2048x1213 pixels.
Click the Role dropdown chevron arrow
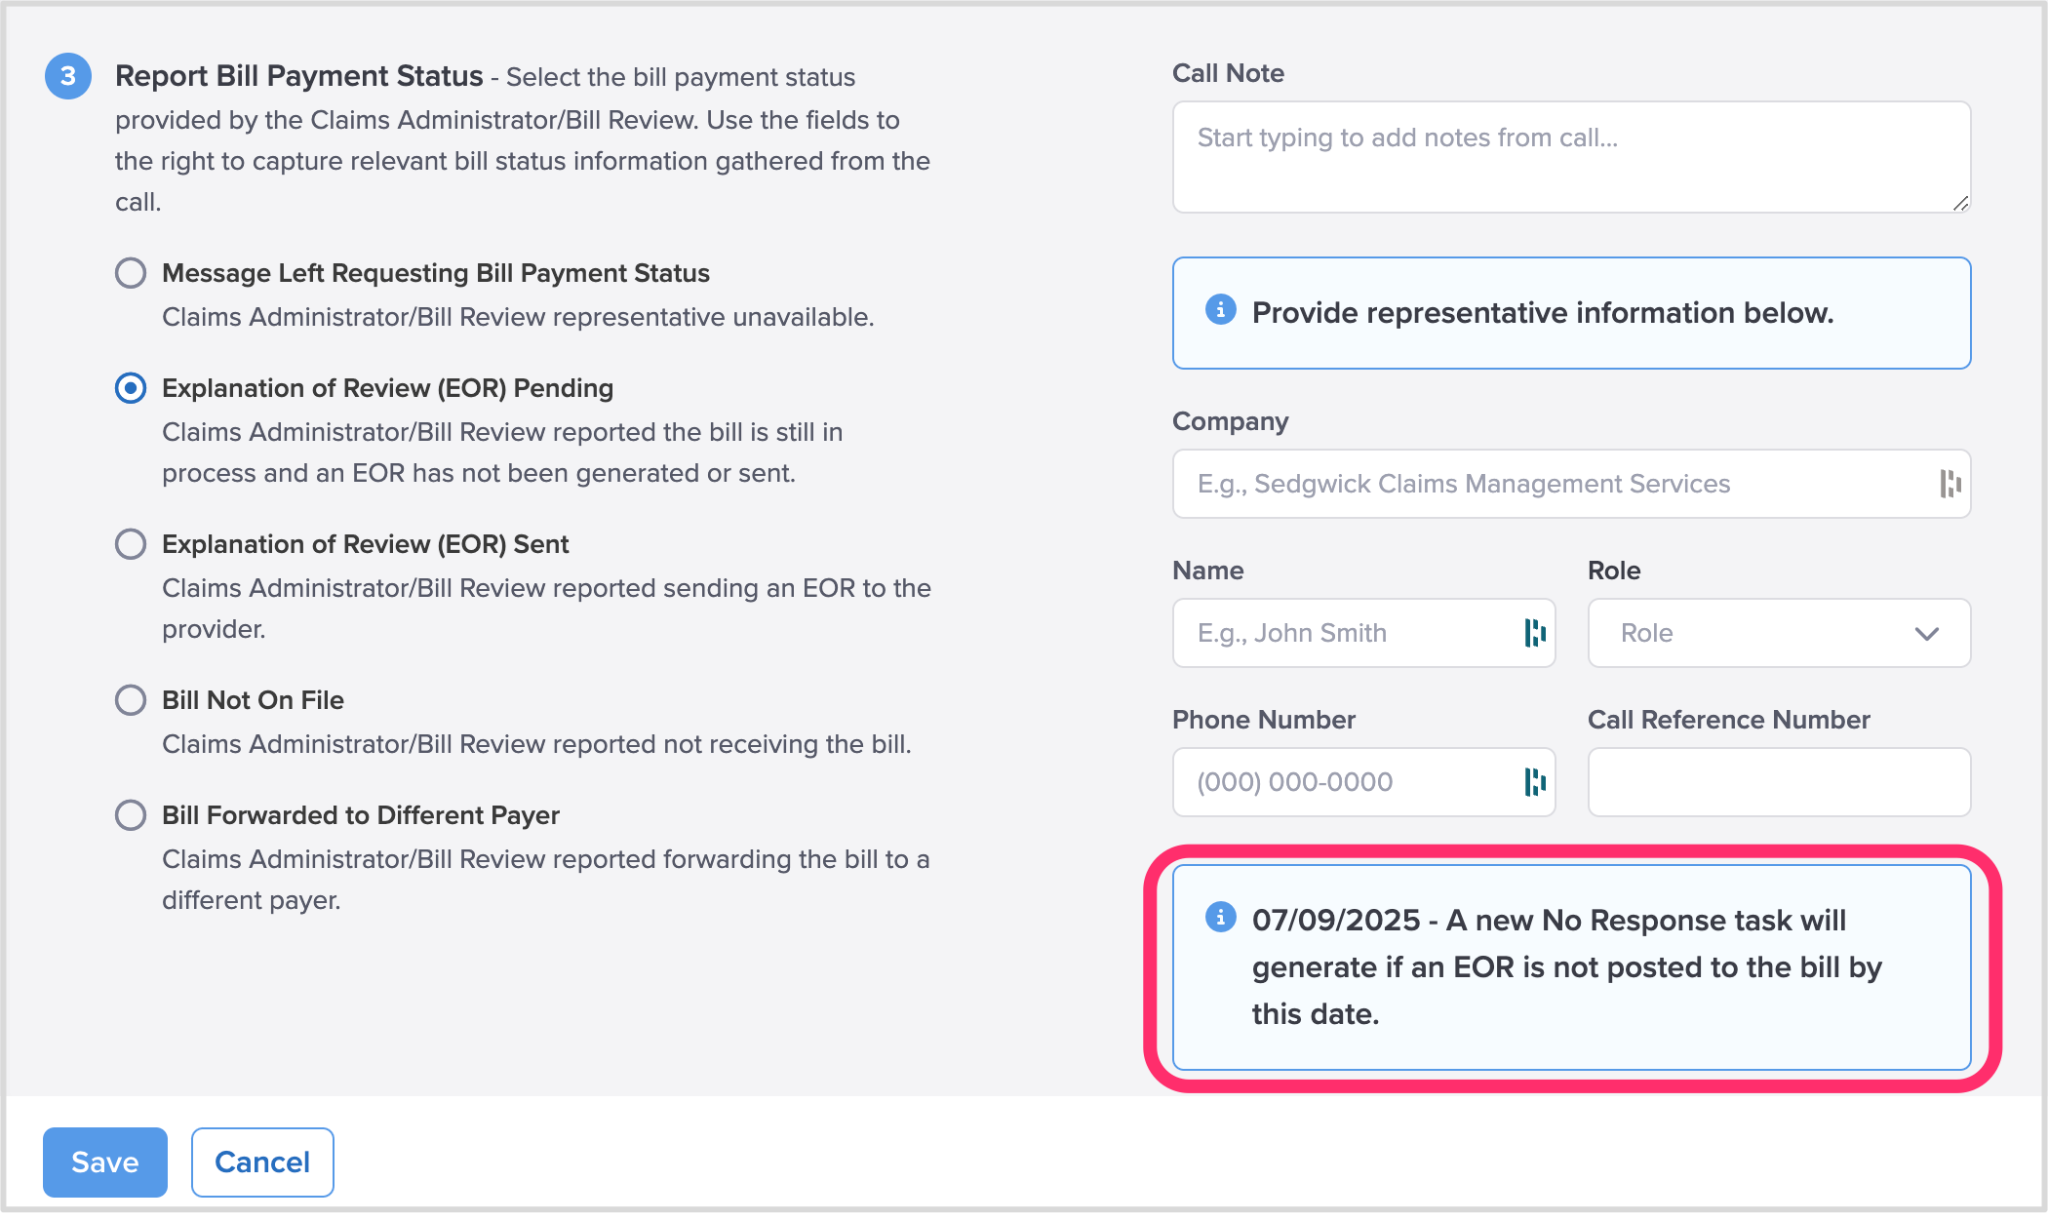tap(1926, 634)
